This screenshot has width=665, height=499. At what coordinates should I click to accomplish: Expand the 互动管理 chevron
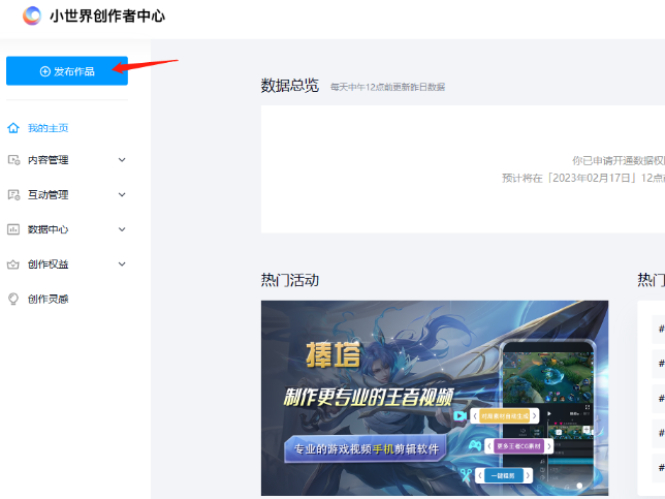[122, 195]
